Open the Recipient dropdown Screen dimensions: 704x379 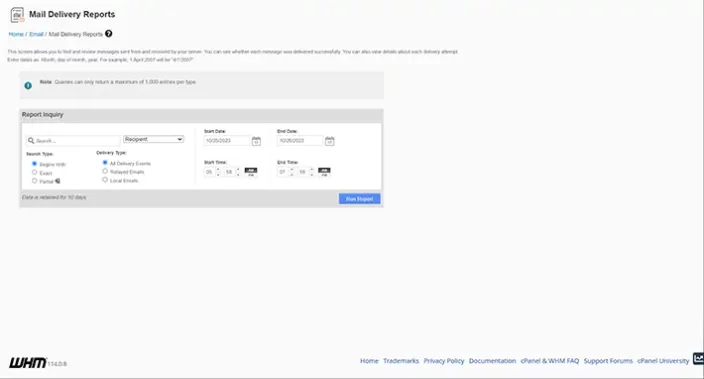pyautogui.click(x=154, y=139)
